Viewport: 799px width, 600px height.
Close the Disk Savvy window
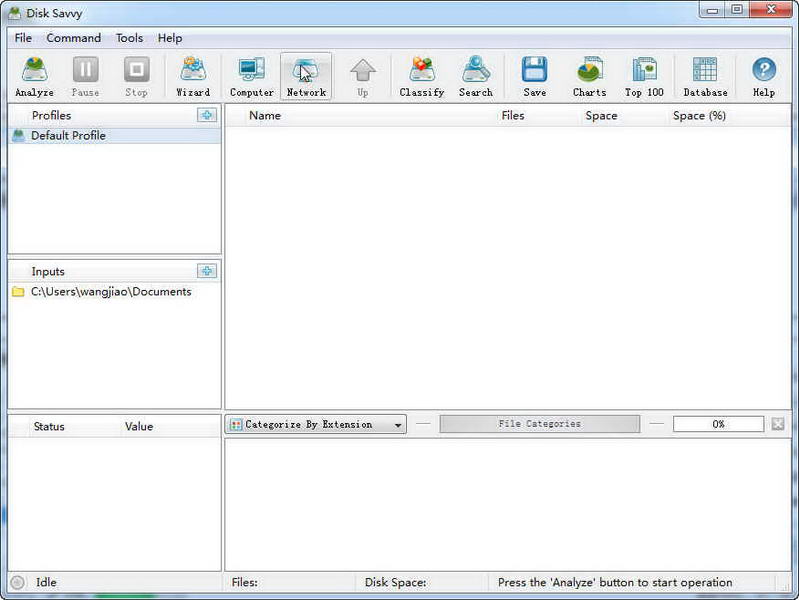pos(771,9)
